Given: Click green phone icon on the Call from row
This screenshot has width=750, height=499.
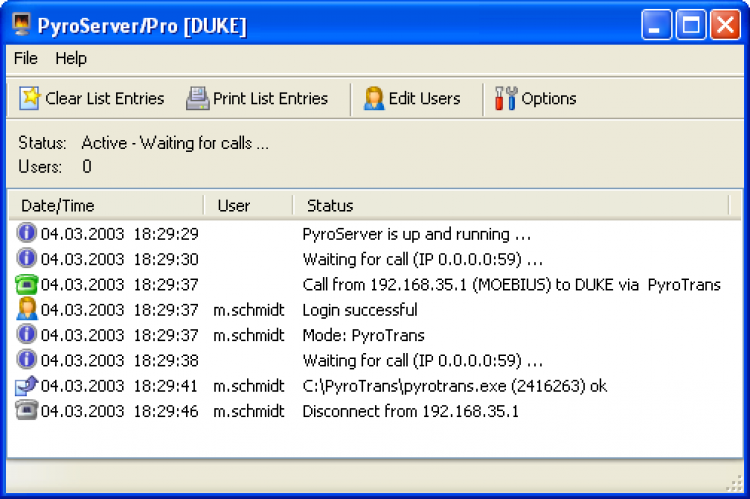Looking at the screenshot, I should pos(27,285).
